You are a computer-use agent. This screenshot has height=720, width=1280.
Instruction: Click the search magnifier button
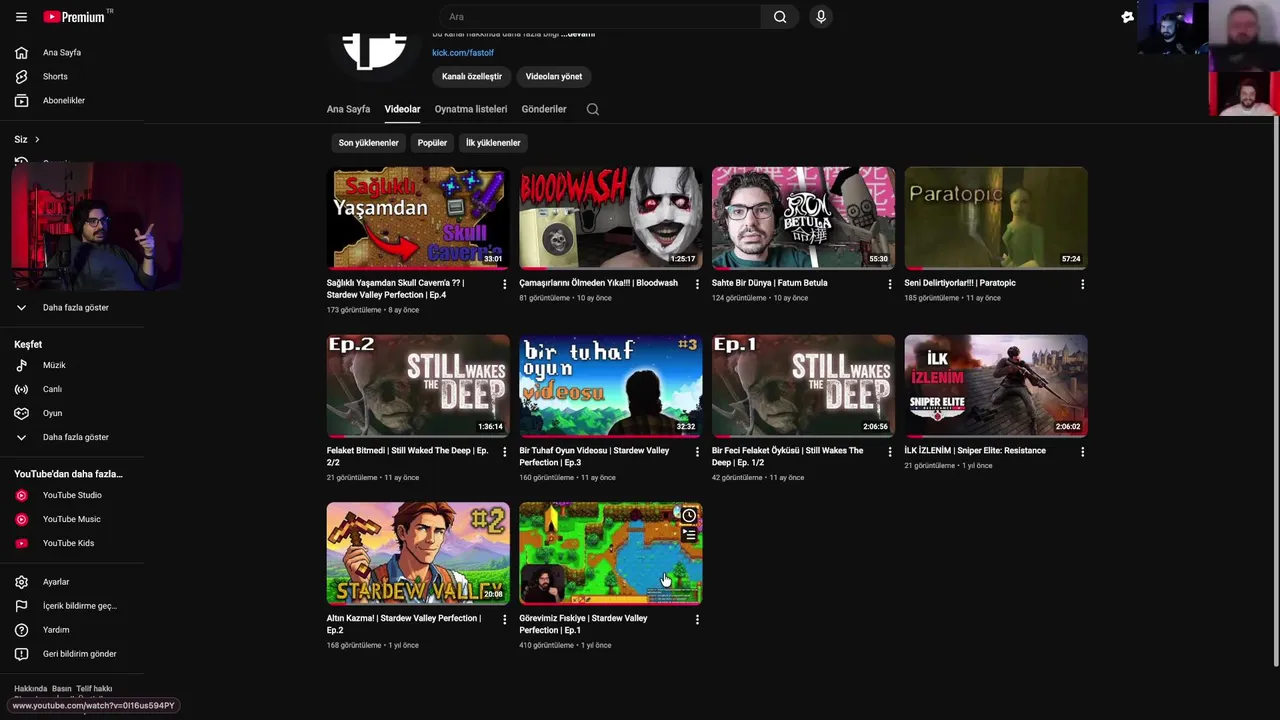point(780,17)
